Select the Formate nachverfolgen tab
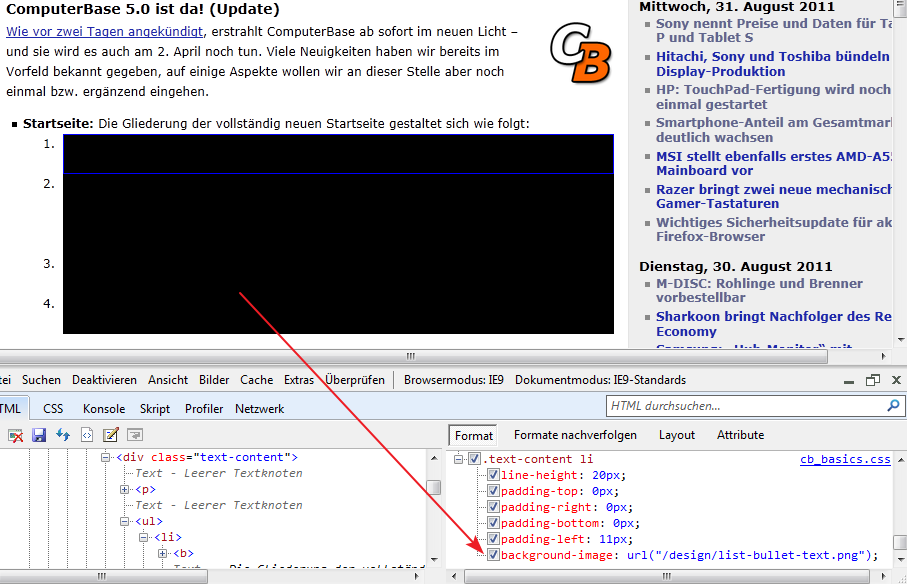The height and width of the screenshot is (584, 907). click(575, 435)
